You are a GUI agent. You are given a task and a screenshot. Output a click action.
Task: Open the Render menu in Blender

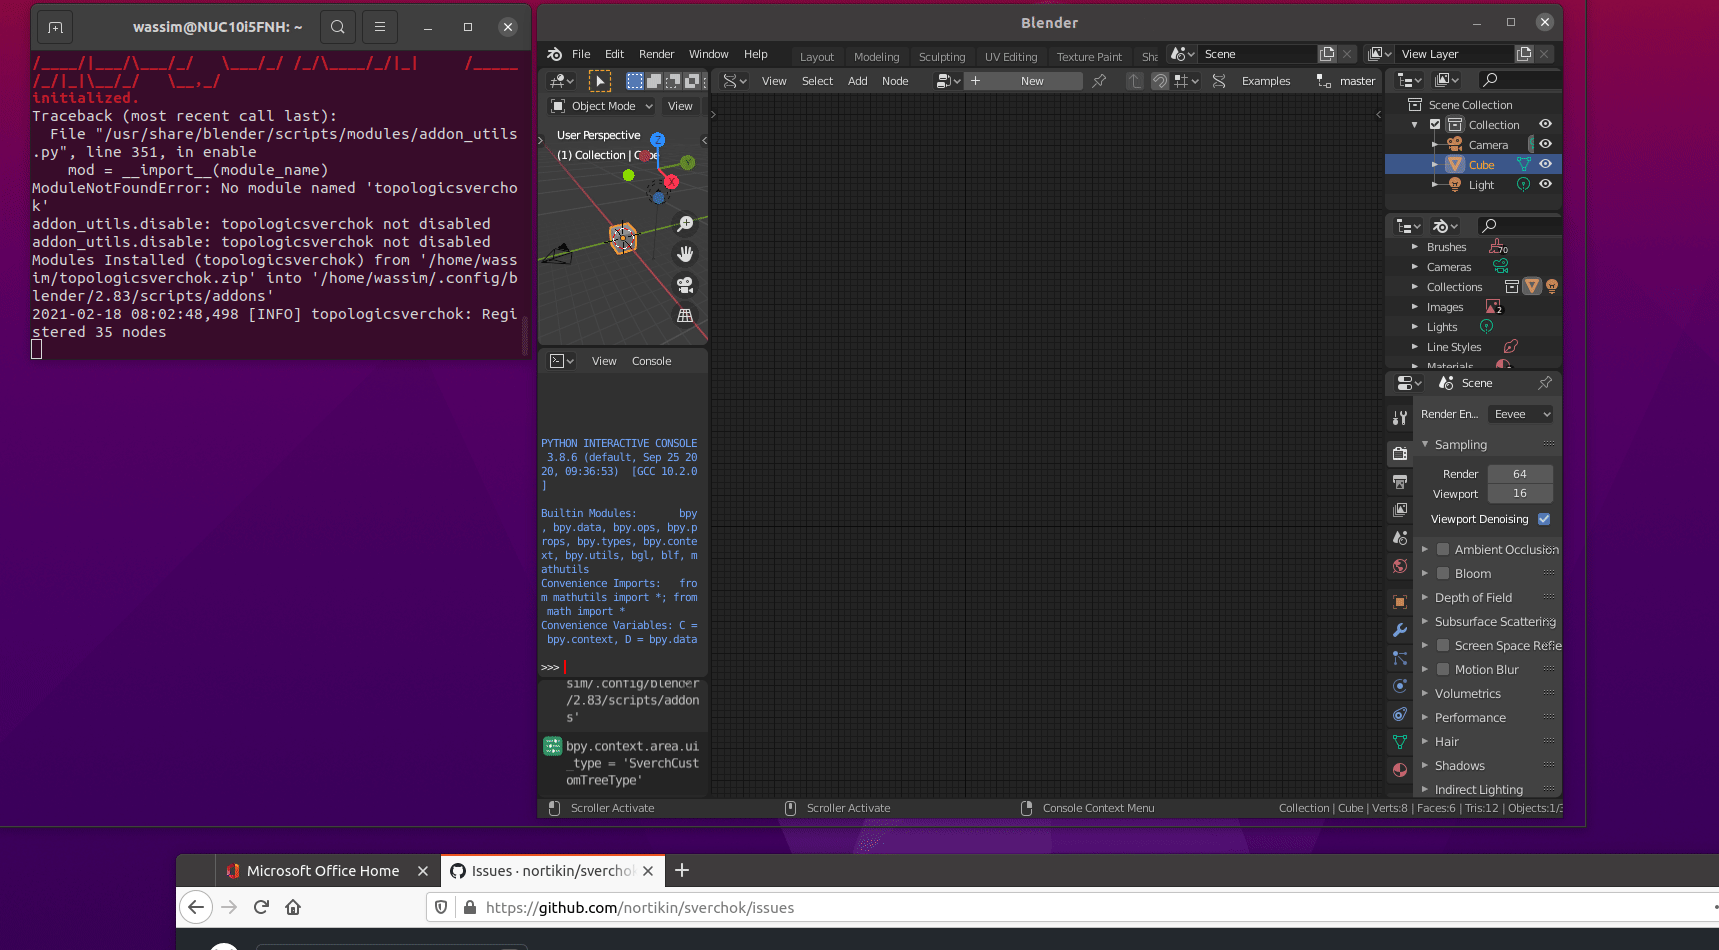[657, 54]
